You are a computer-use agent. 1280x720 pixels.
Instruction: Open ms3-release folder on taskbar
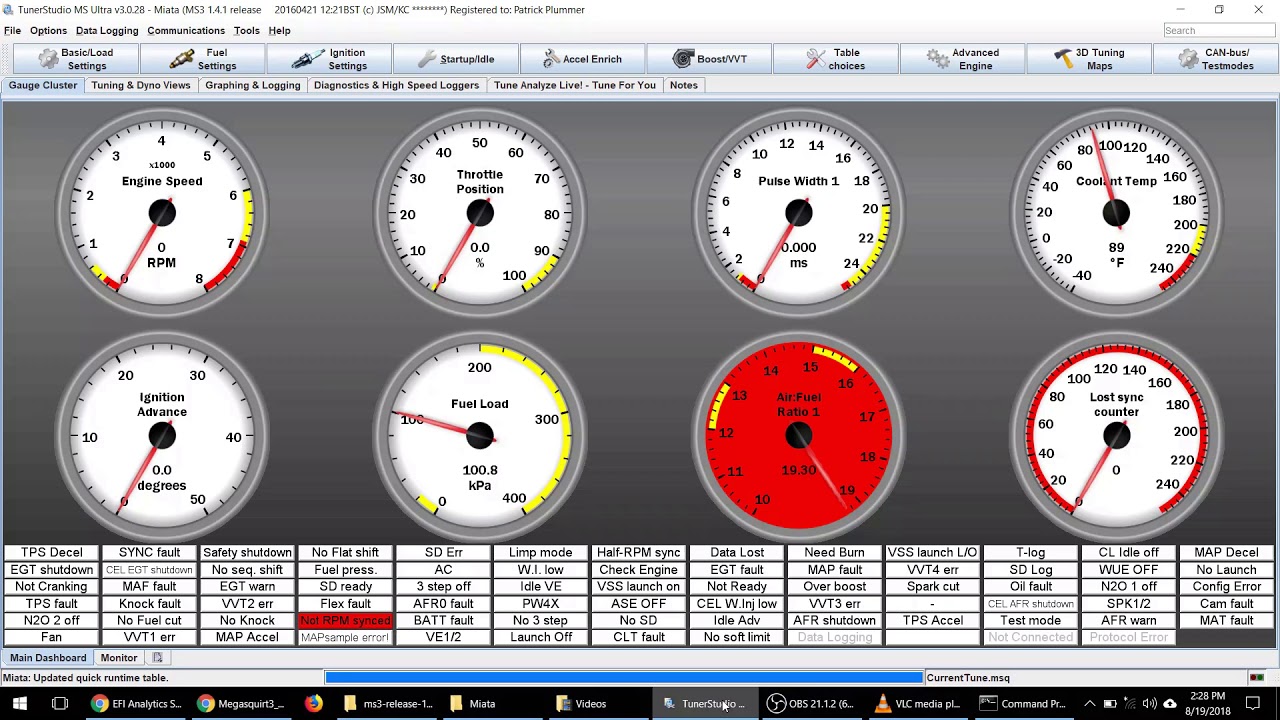[x=387, y=704]
